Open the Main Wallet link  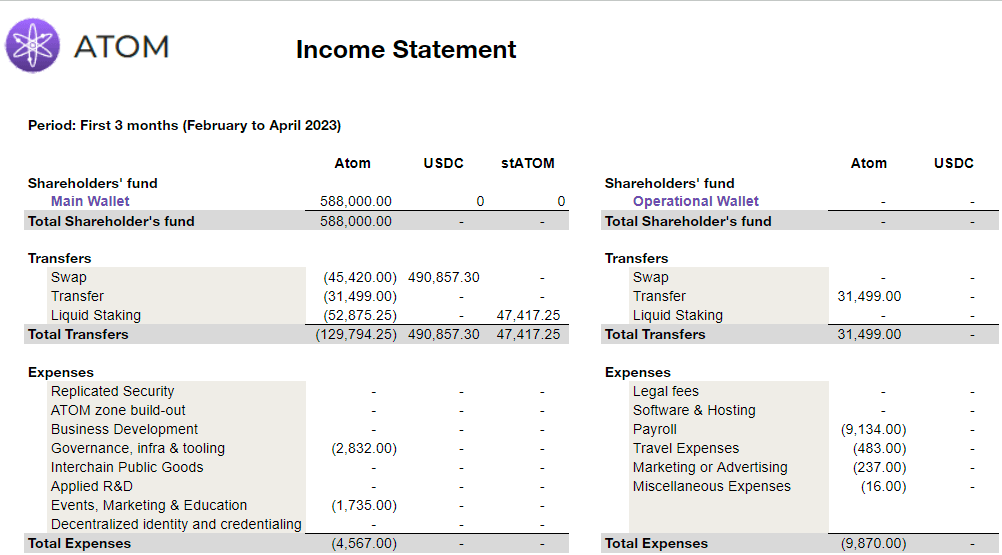90,201
